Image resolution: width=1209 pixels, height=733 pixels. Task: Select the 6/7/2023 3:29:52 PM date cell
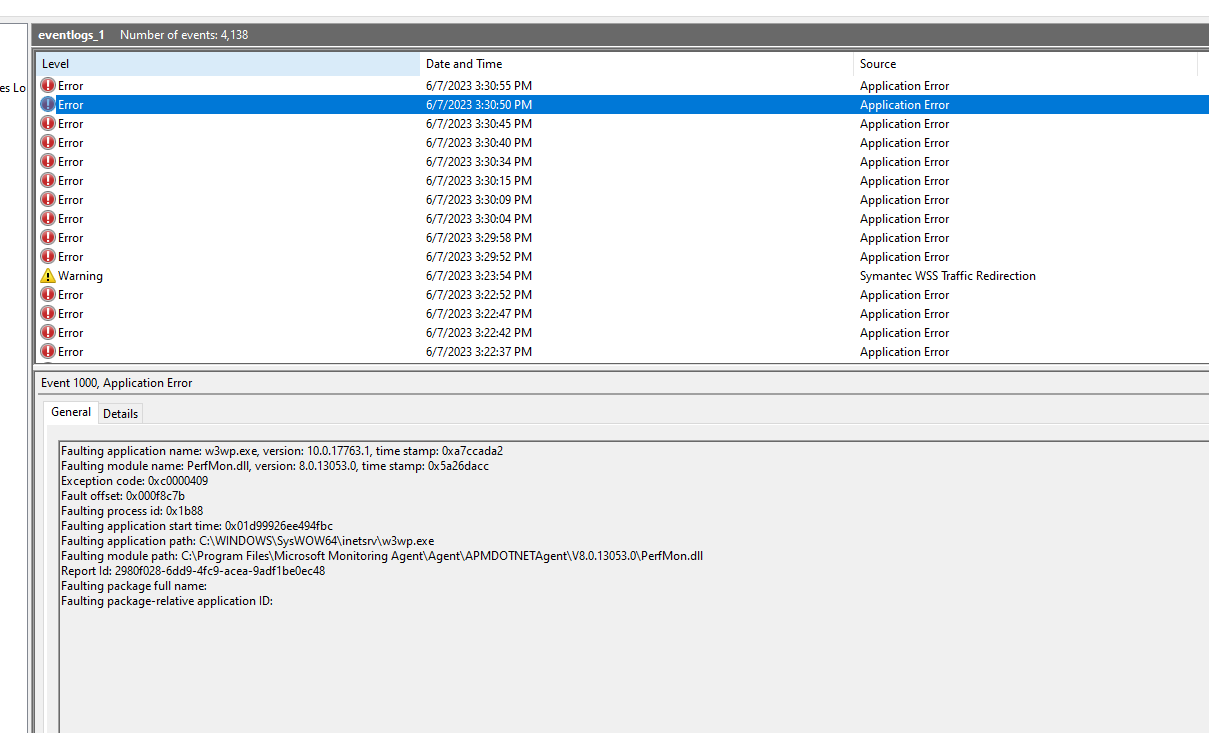pyautogui.click(x=479, y=257)
